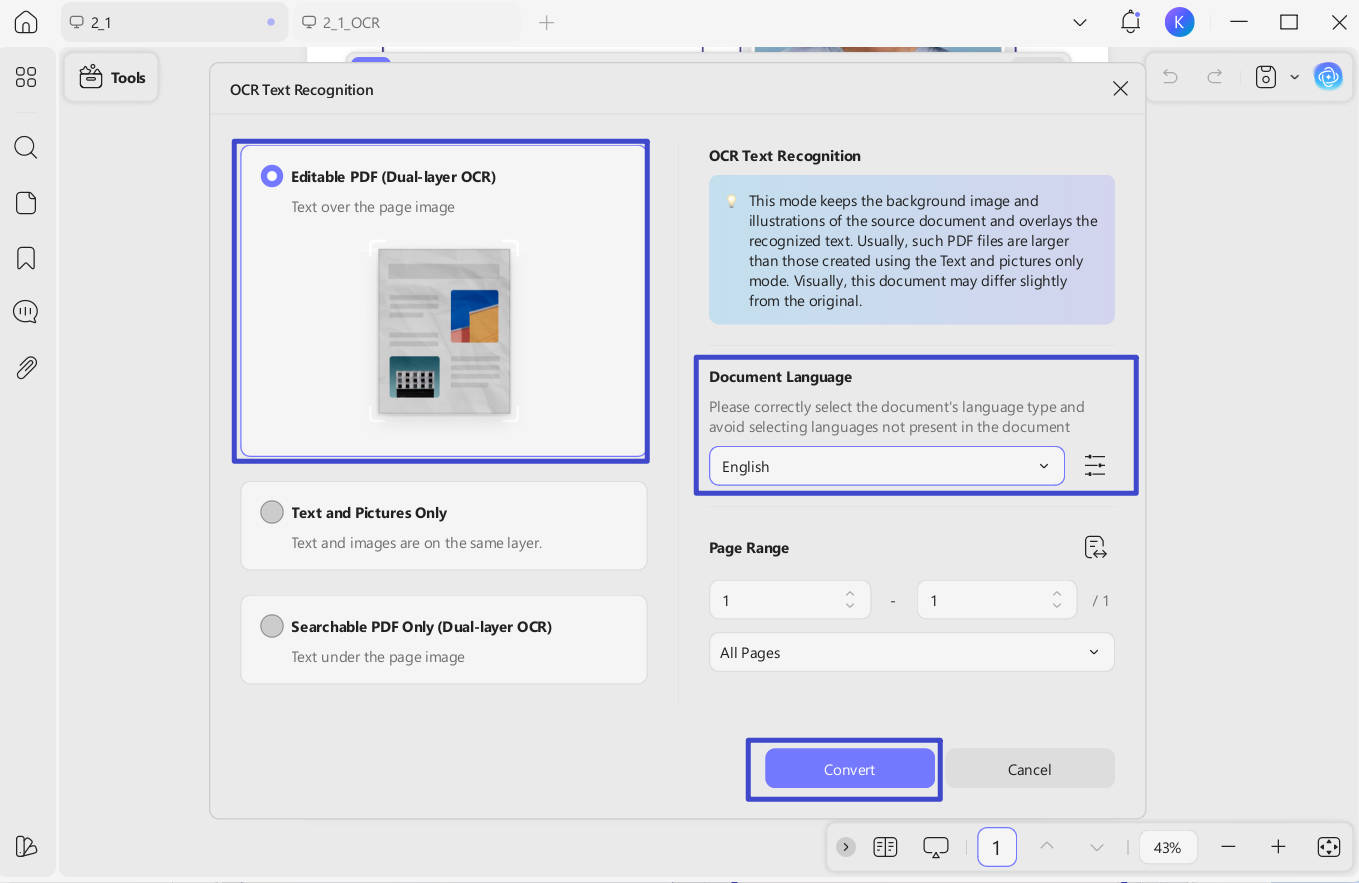Viewport: 1359px width, 883px height.
Task: Click the zoom in plus button
Action: click(1278, 847)
